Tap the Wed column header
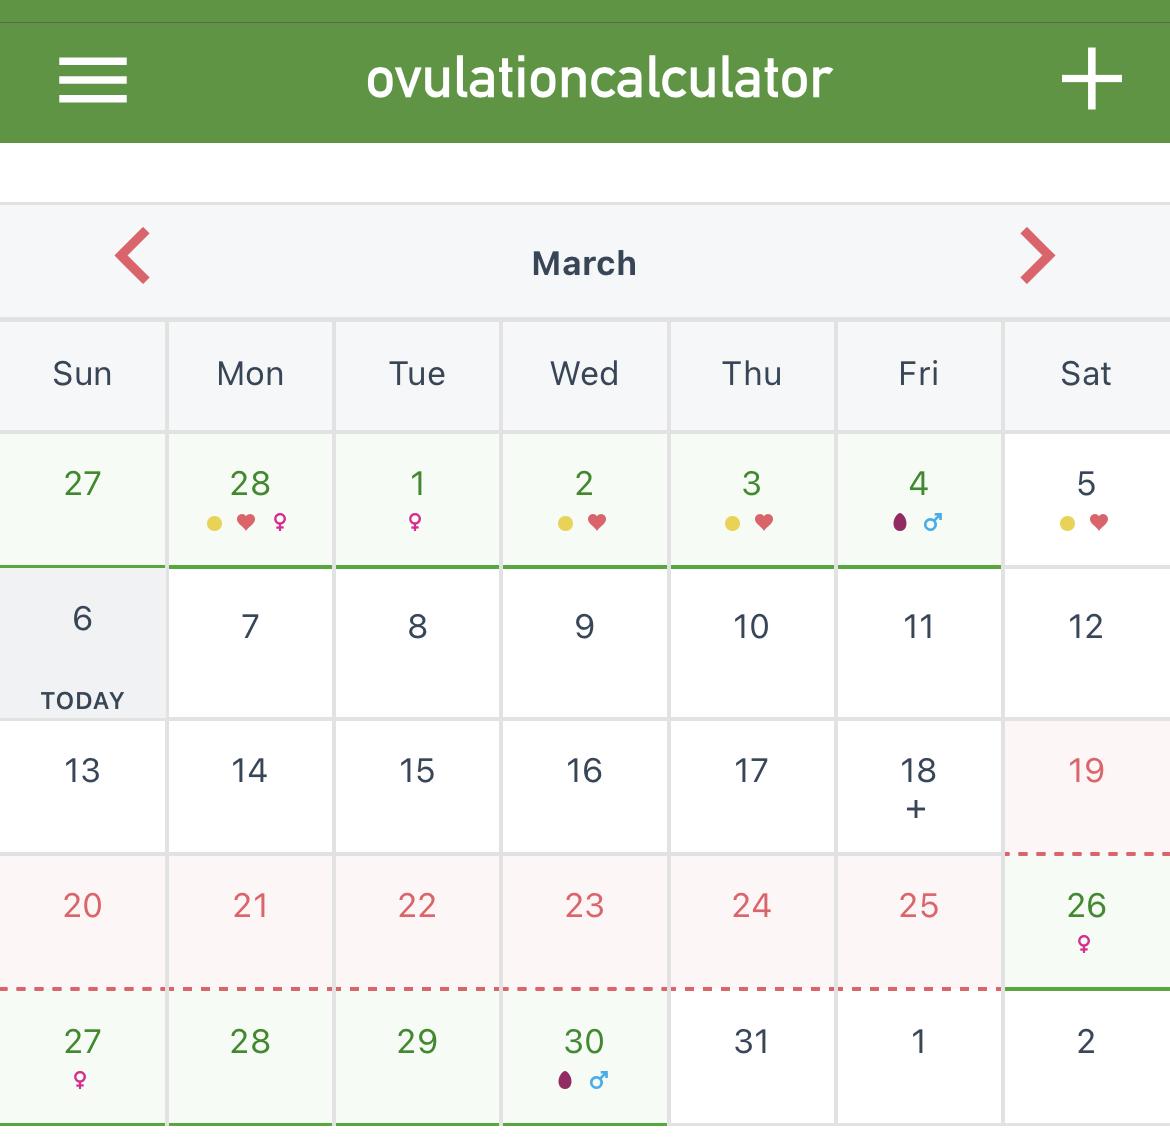The width and height of the screenshot is (1170, 1145). click(x=584, y=374)
